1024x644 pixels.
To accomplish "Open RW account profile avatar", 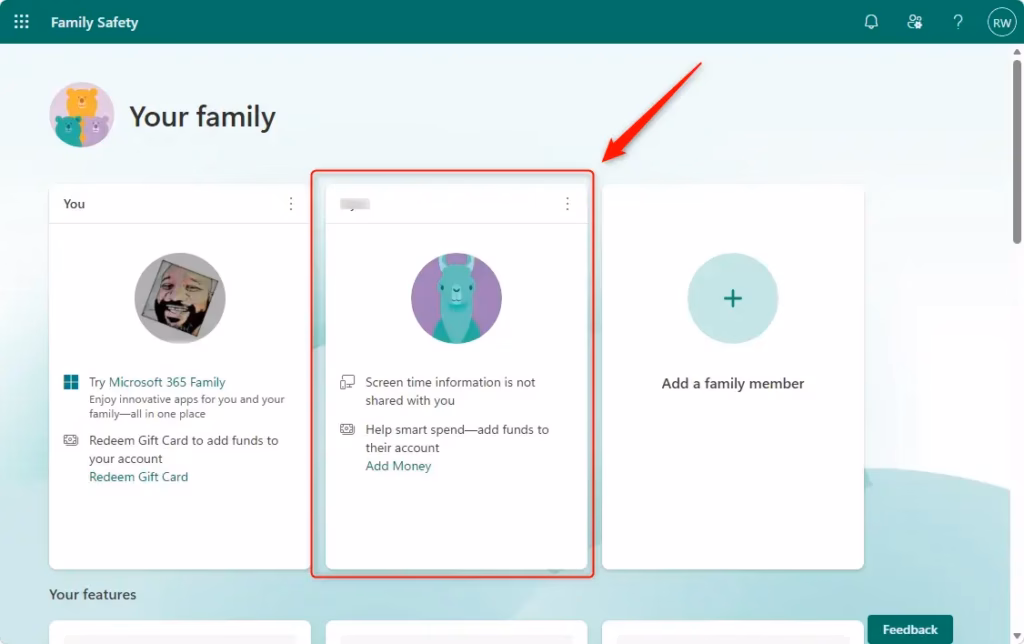I will (x=1001, y=22).
